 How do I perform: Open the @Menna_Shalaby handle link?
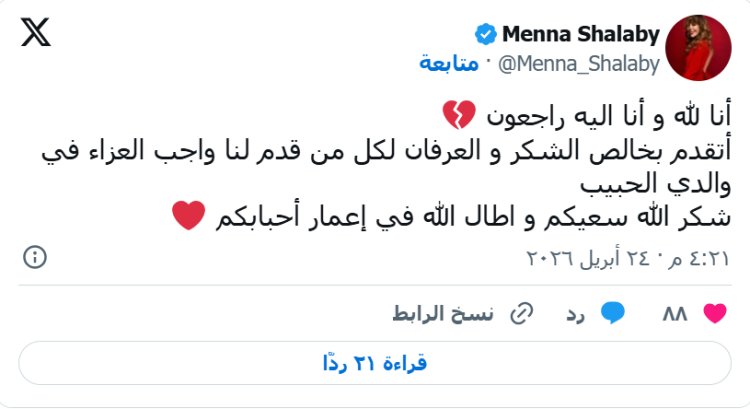click(578, 64)
